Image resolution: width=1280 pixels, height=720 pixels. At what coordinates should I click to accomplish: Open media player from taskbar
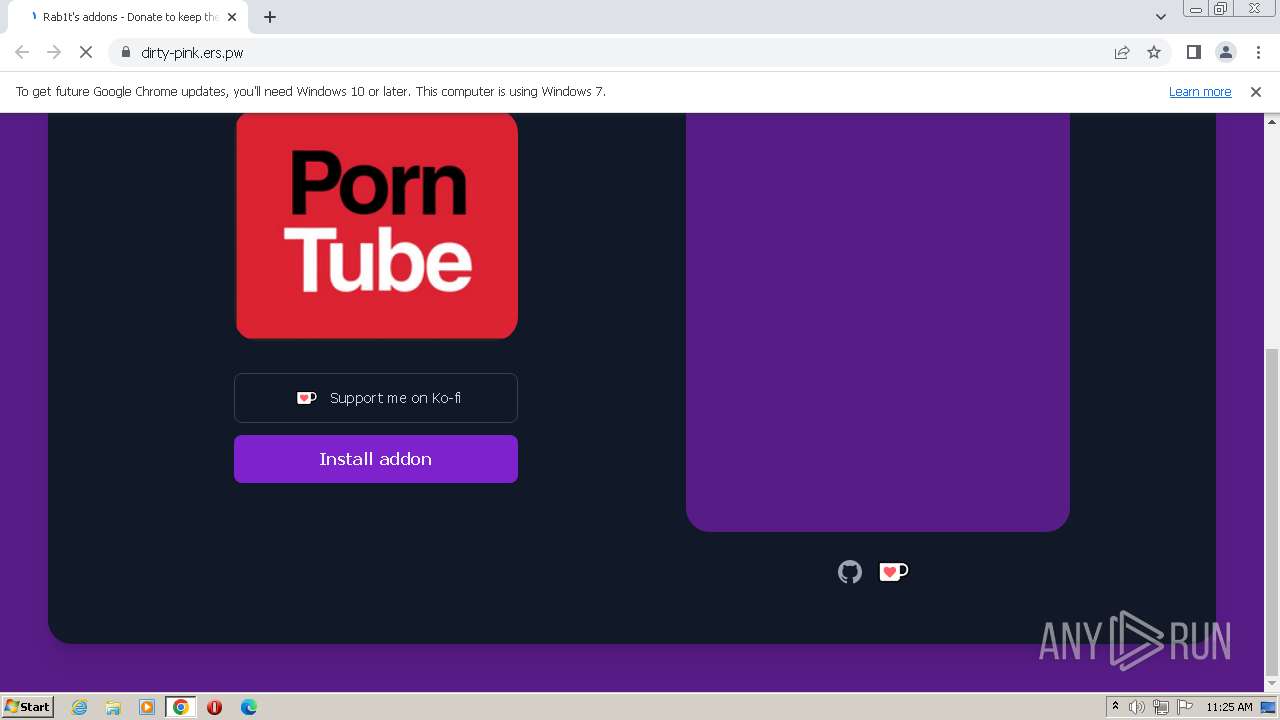pyautogui.click(x=147, y=707)
